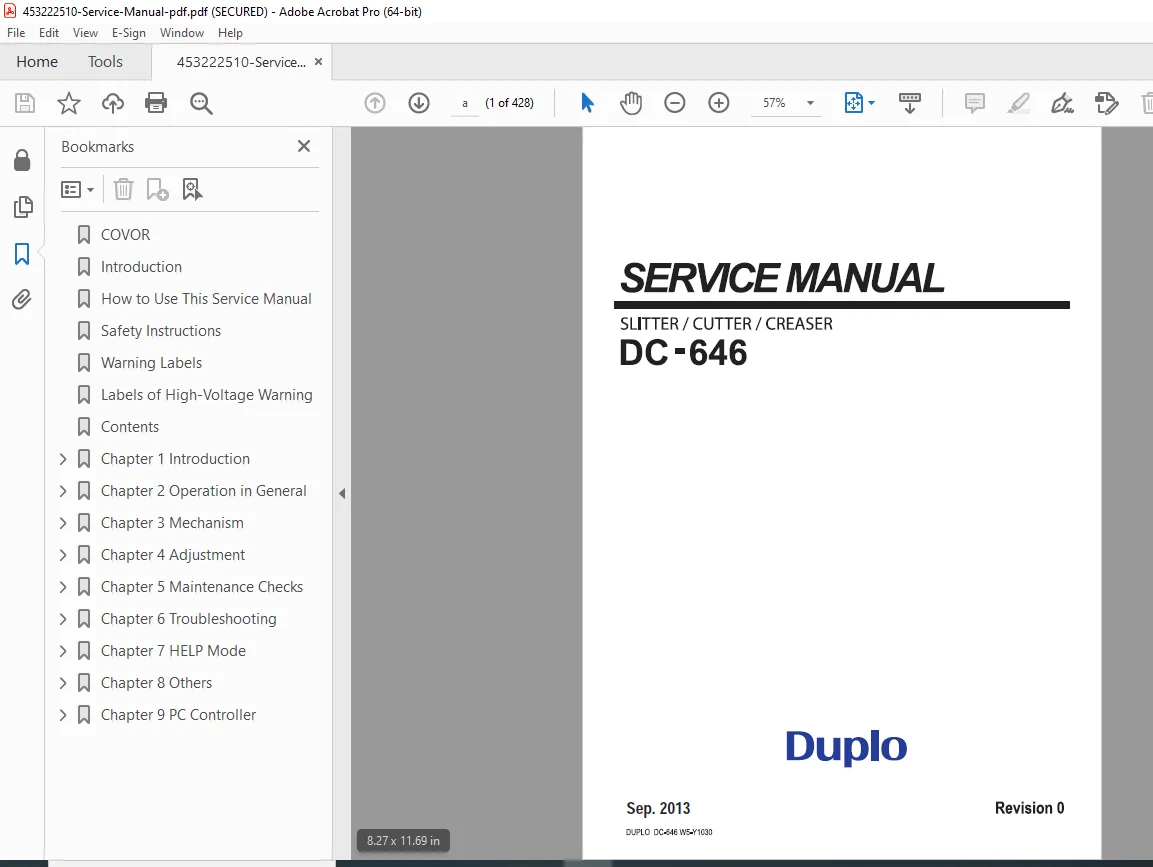The width and height of the screenshot is (1153, 867).
Task: Jump to Safety Instructions bookmark
Action: [160, 331]
